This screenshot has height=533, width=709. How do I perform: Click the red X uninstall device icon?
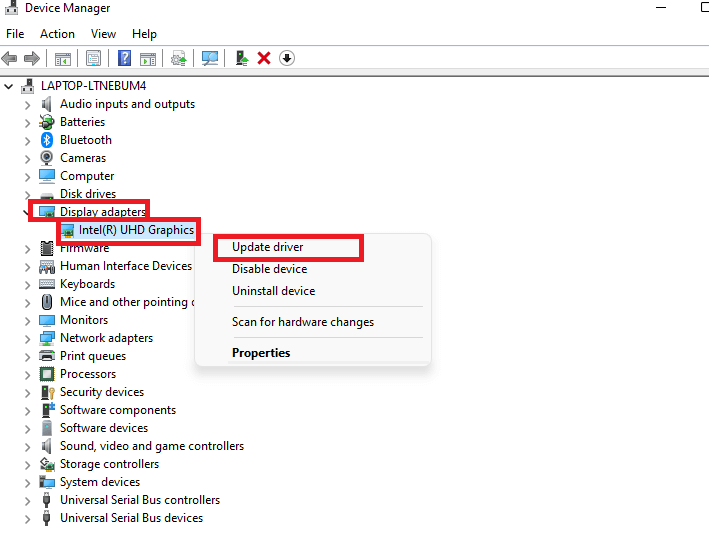(x=264, y=58)
